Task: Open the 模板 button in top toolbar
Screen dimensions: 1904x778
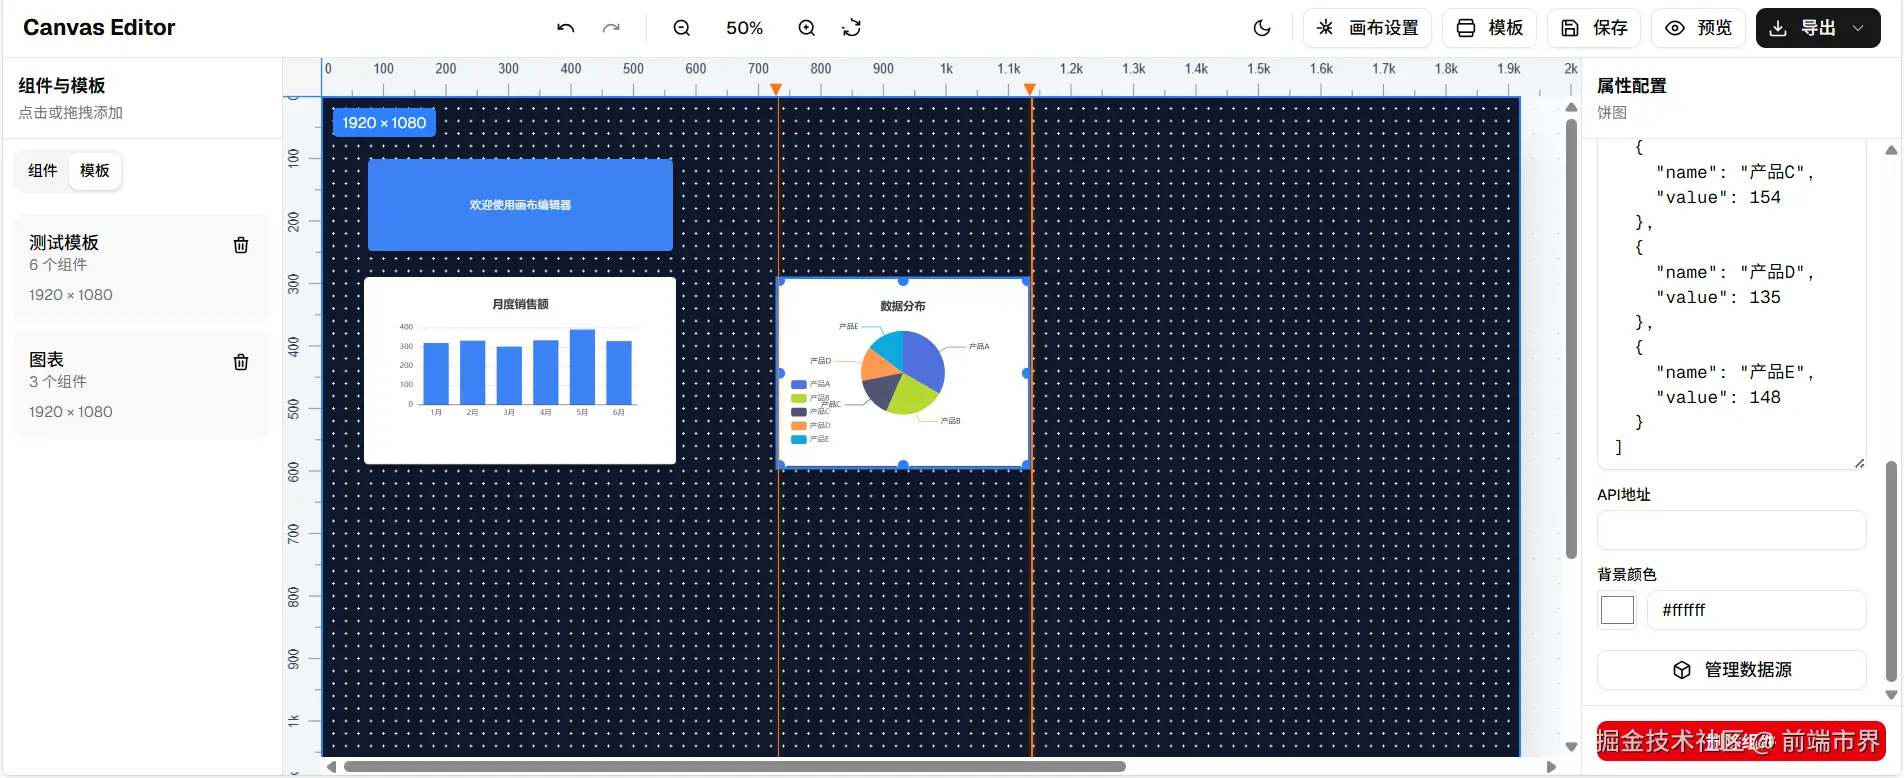Action: point(1490,28)
